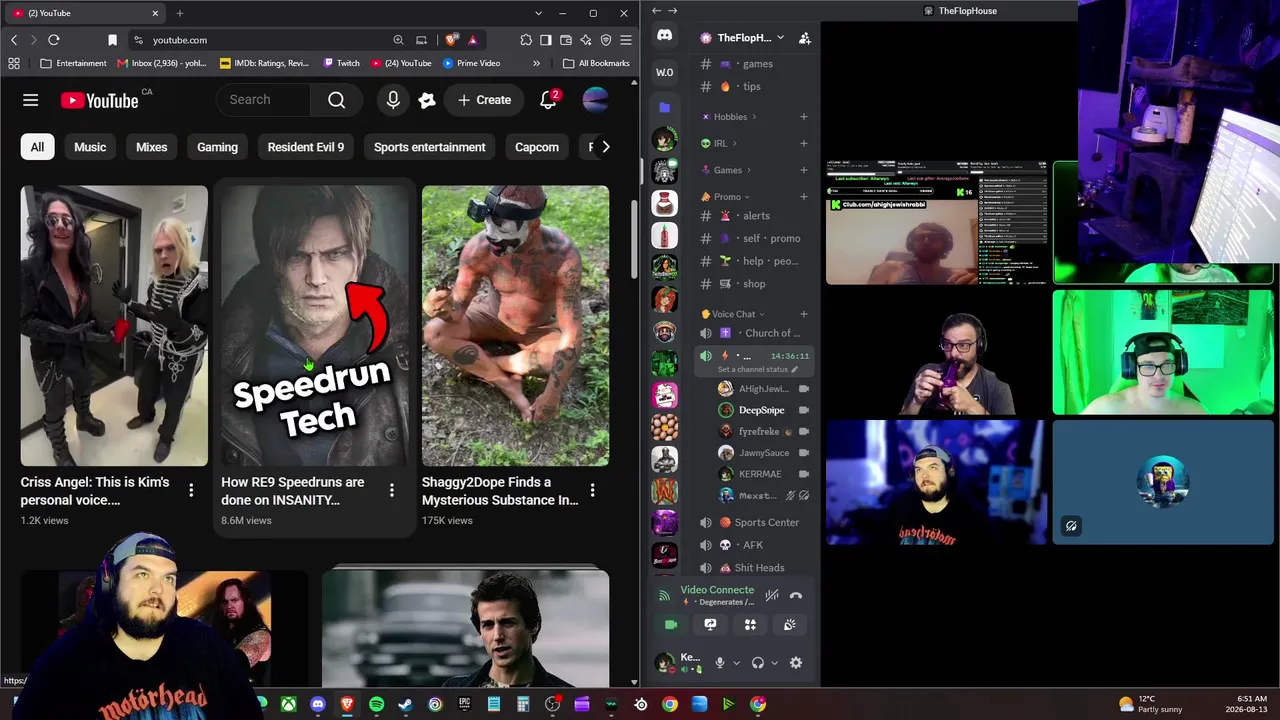Collapse the Games category in Discord
Screen dimensions: 1280x720
(x=727, y=170)
